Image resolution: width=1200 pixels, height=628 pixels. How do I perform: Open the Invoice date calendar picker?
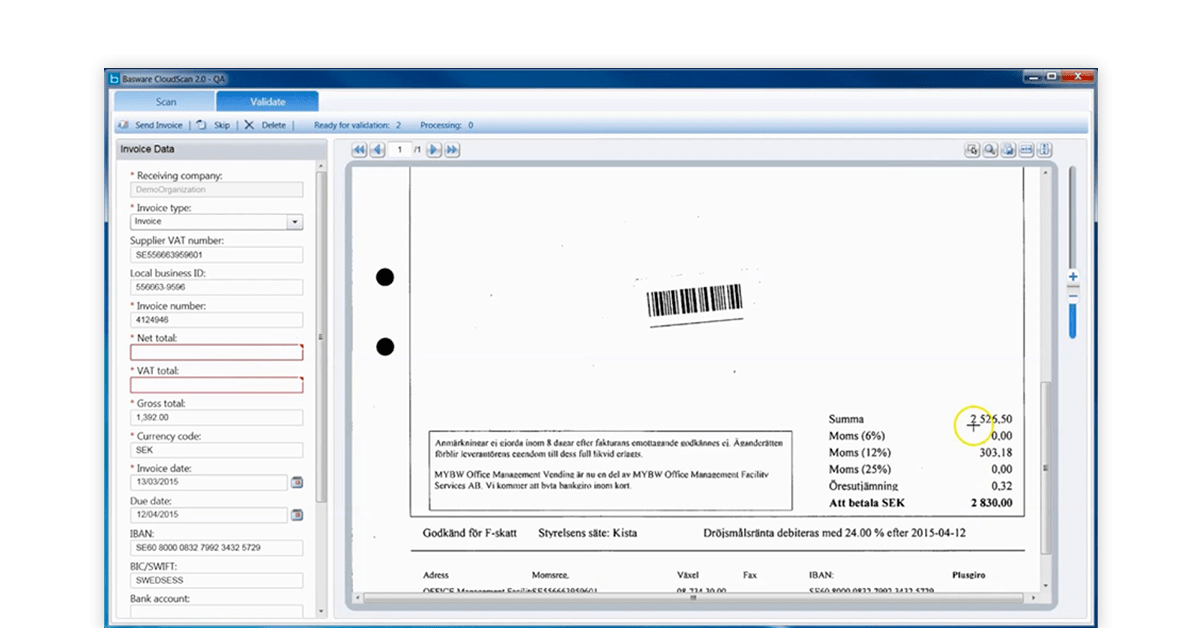click(297, 482)
